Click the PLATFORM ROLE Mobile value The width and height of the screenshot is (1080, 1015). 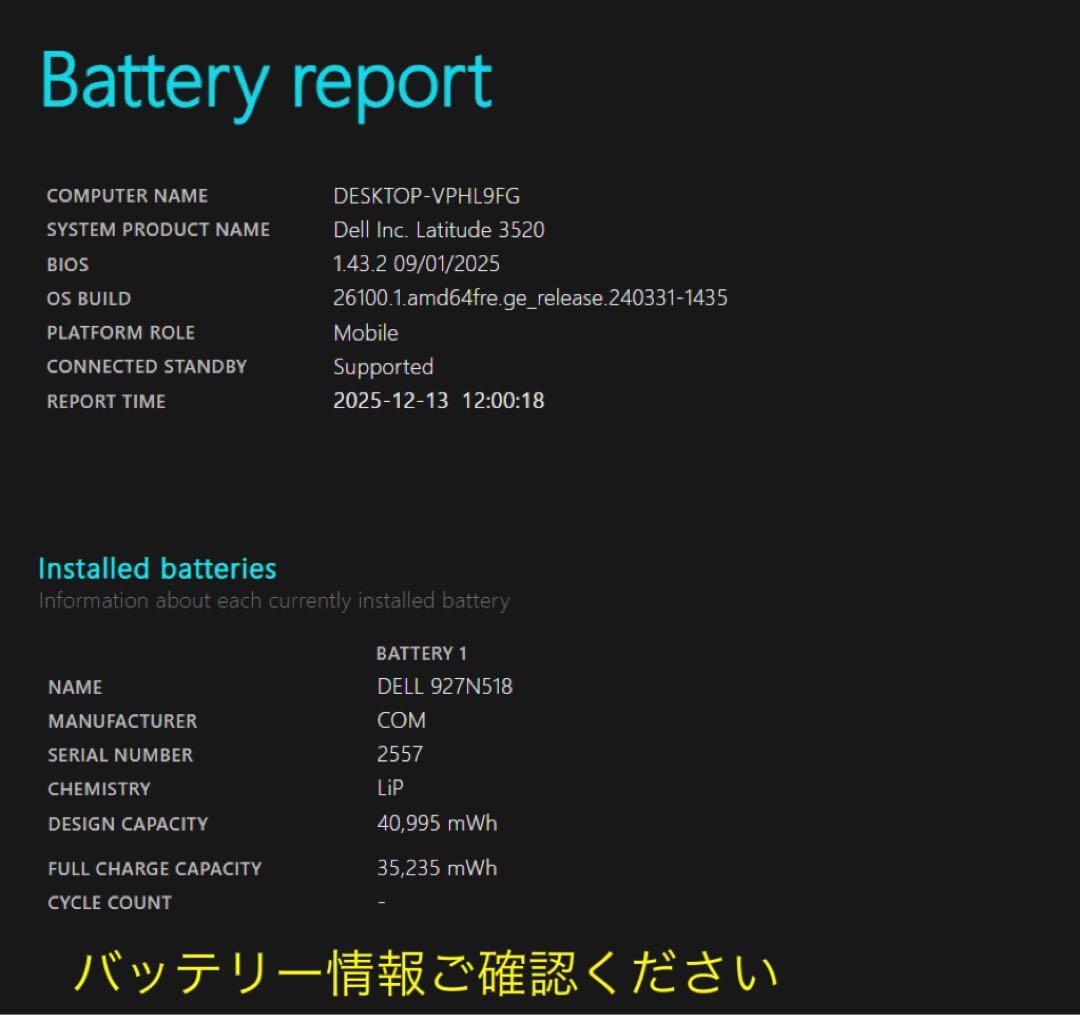pyautogui.click(x=365, y=333)
